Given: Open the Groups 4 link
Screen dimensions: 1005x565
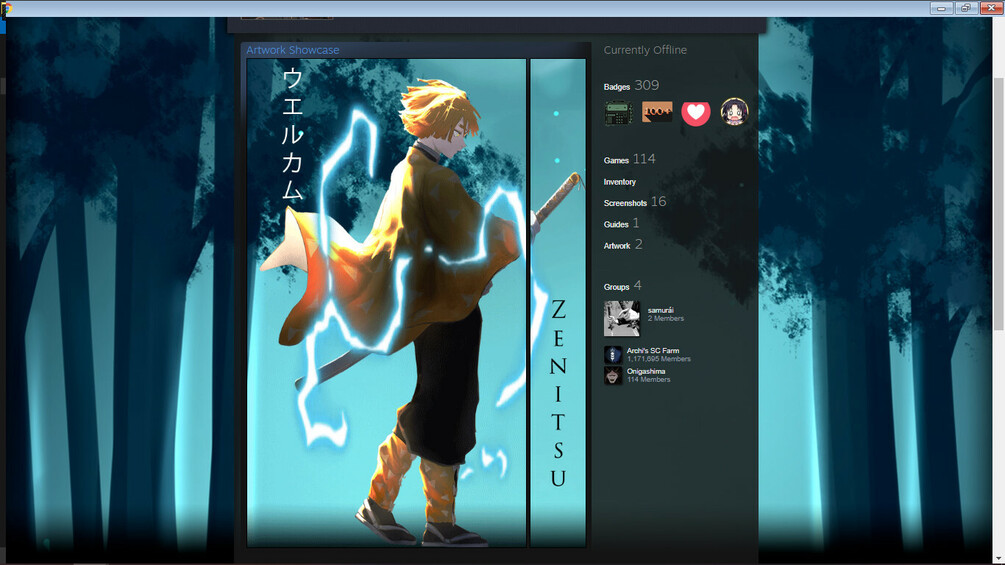Looking at the screenshot, I should click(622, 286).
